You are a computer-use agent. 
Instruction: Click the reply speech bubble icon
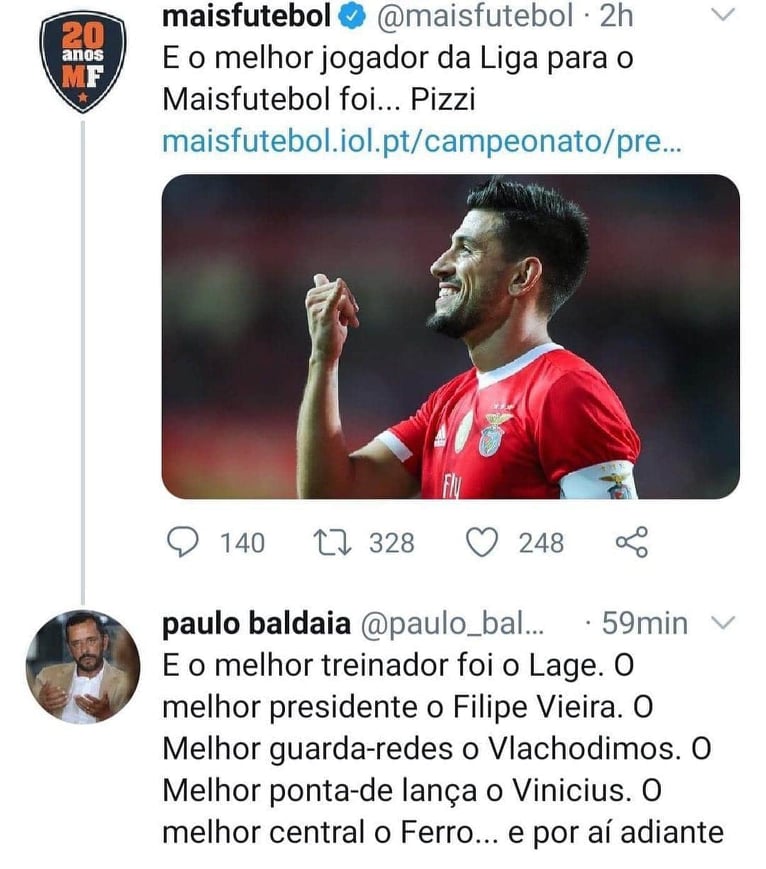point(182,542)
